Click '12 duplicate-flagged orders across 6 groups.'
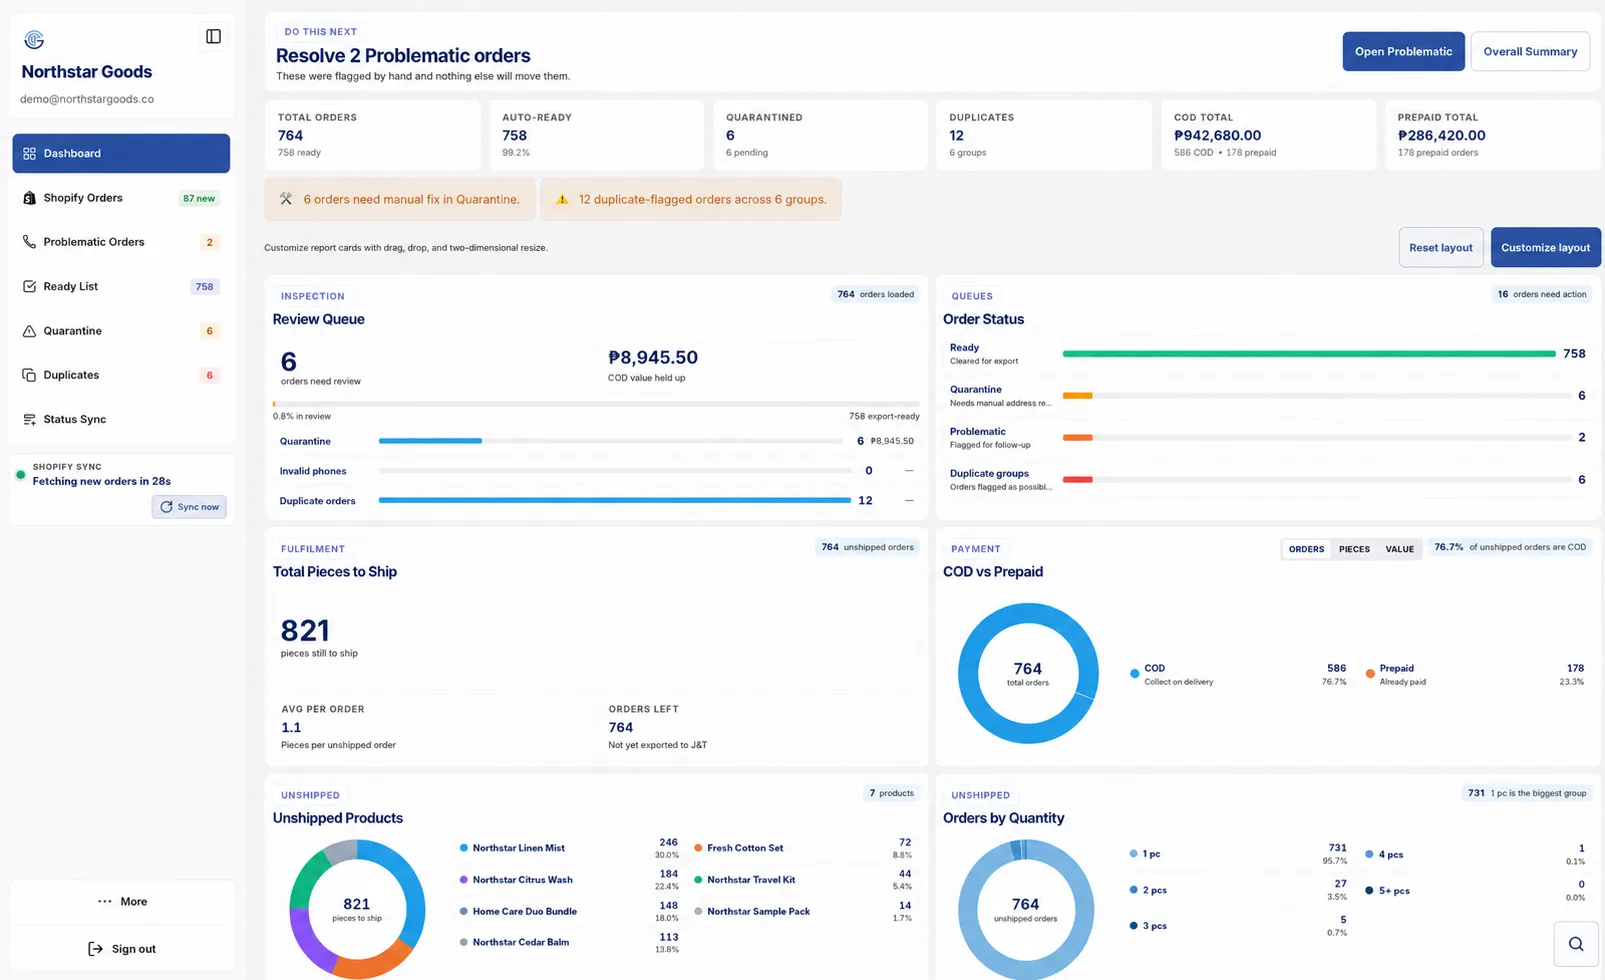 (703, 200)
